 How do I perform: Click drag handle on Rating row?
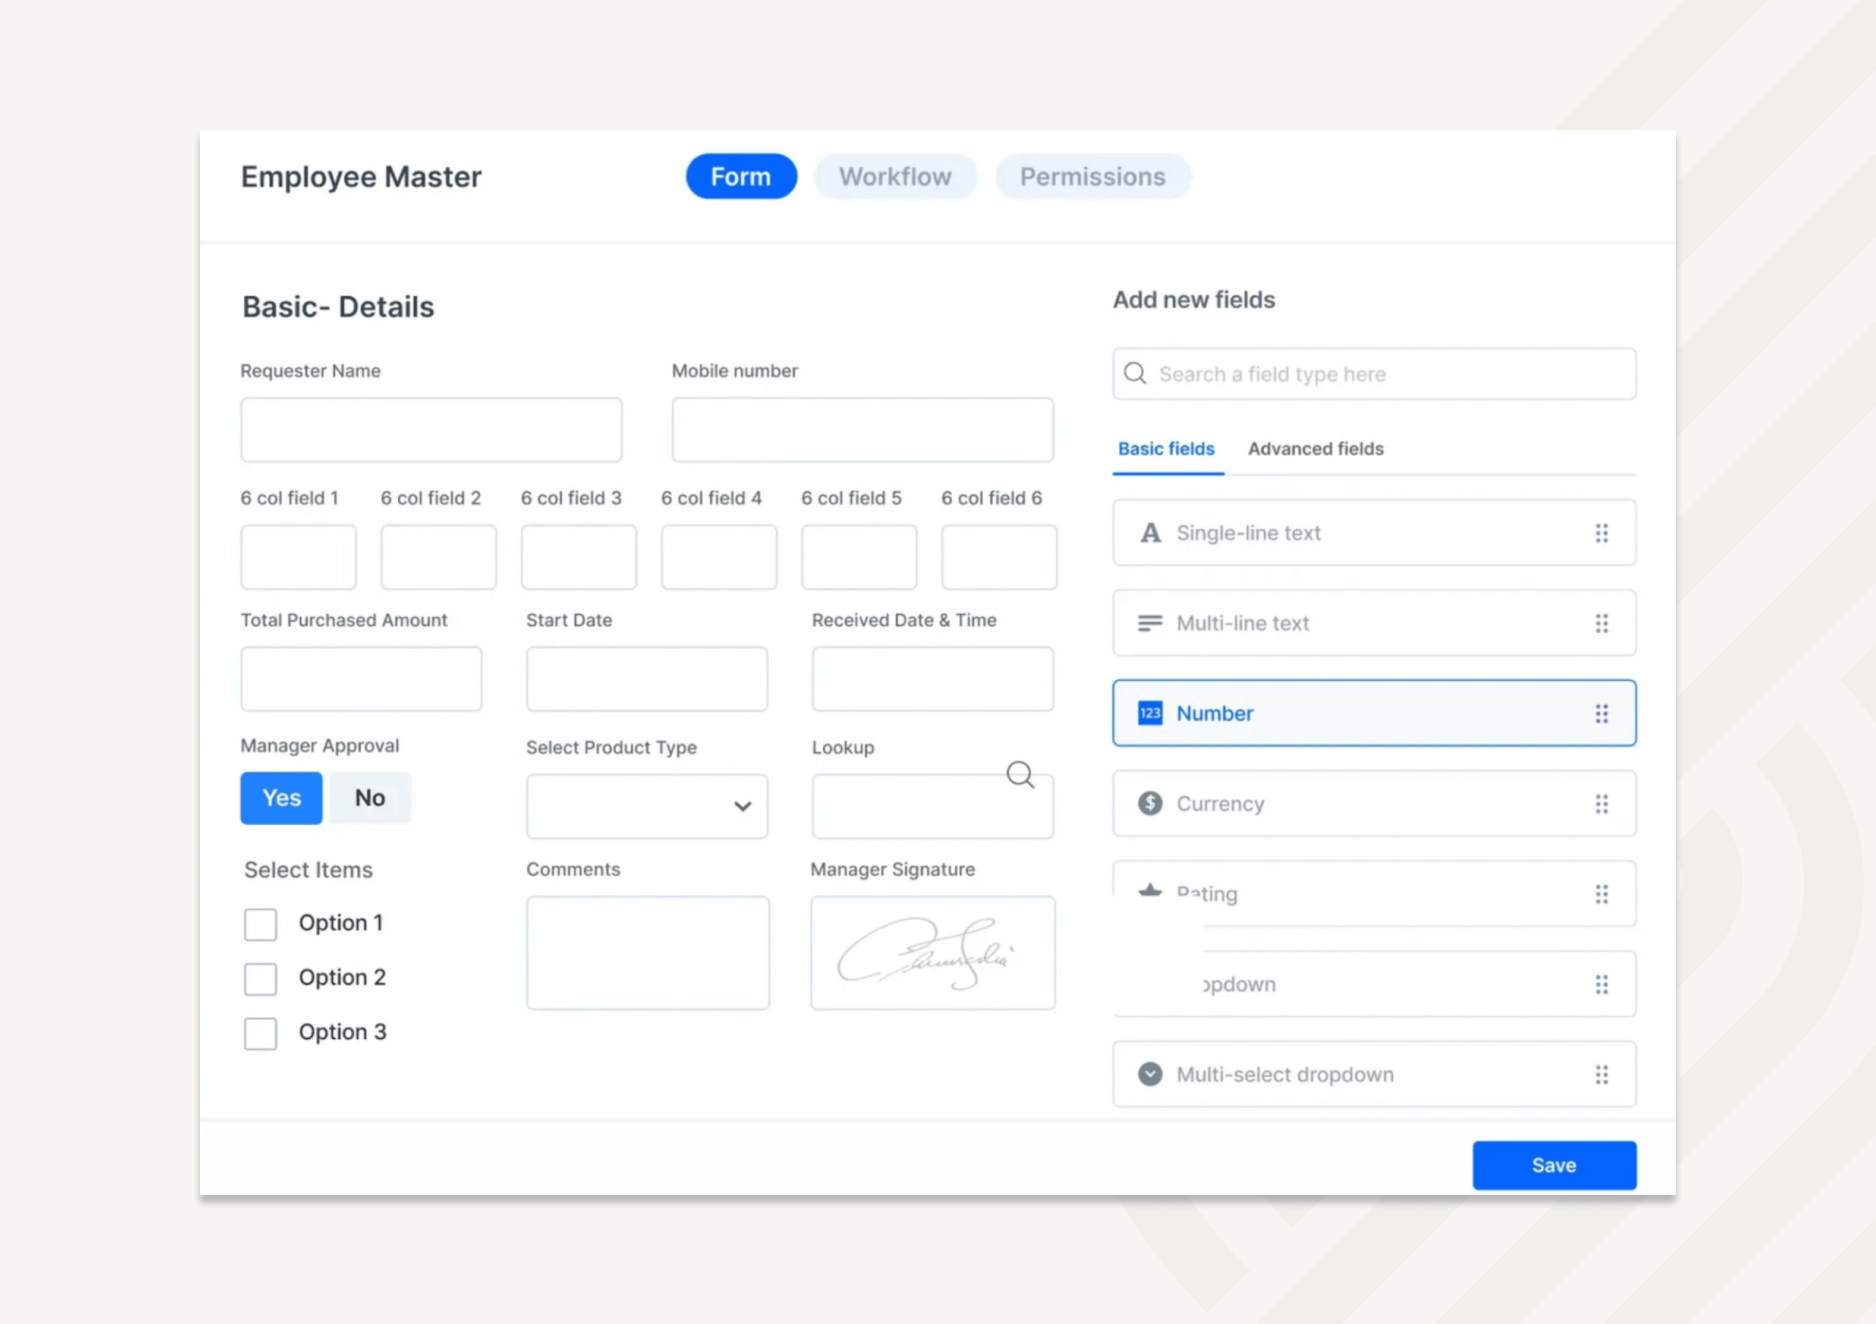pos(1602,894)
